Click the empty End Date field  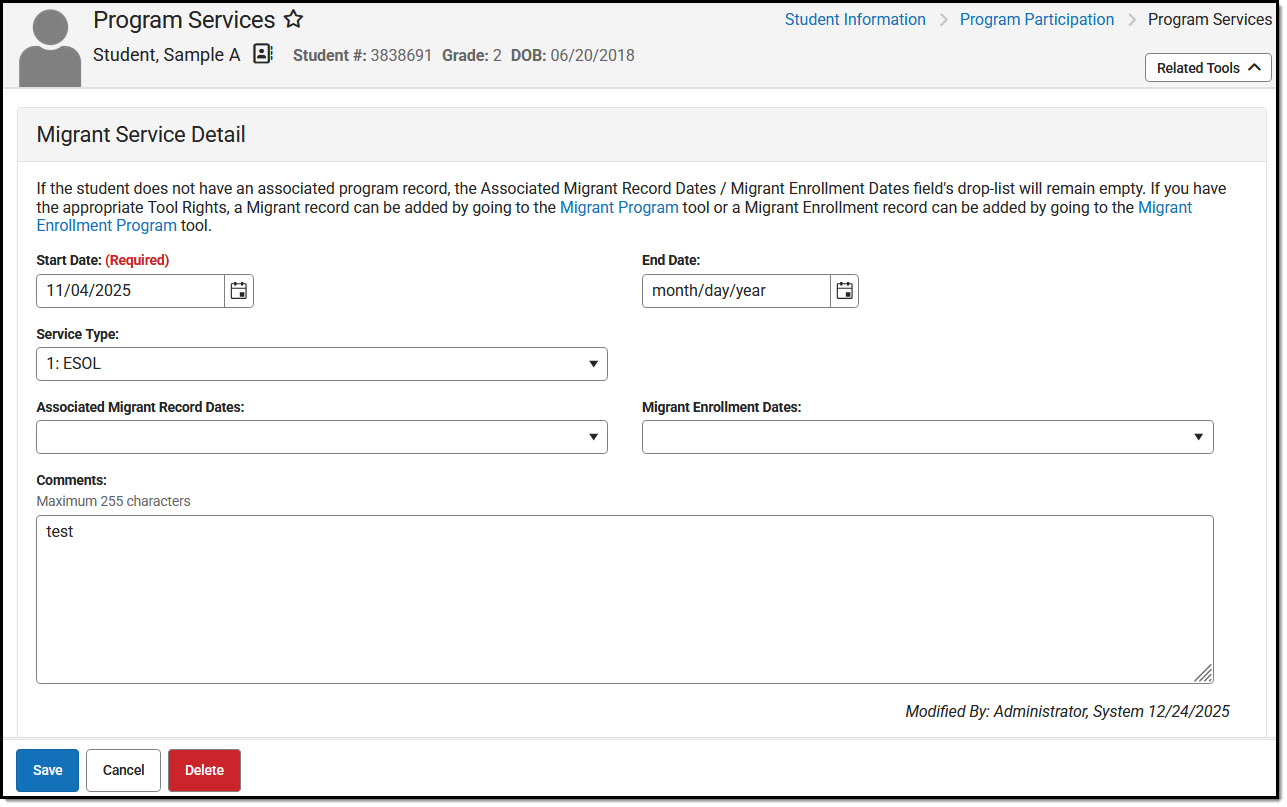730,290
